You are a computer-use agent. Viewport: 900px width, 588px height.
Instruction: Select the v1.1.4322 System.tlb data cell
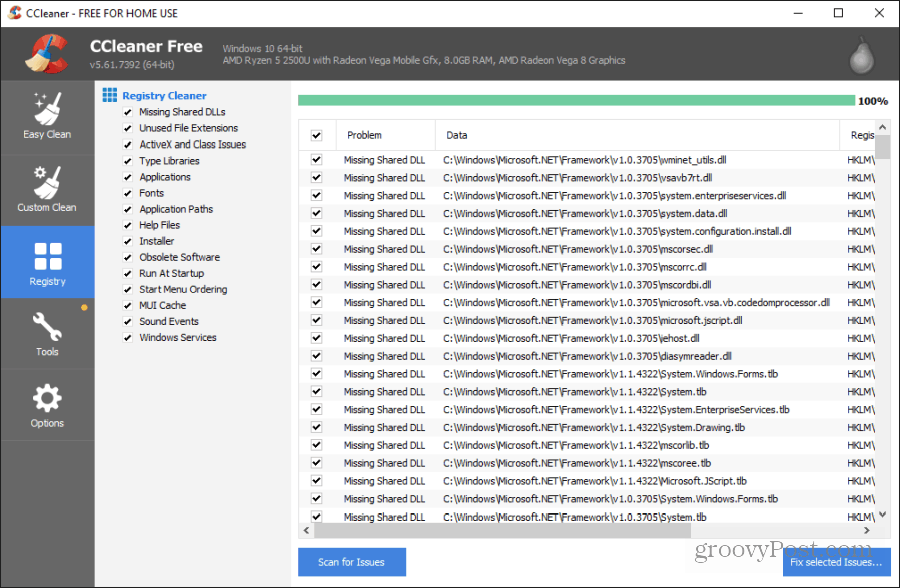(x=575, y=392)
